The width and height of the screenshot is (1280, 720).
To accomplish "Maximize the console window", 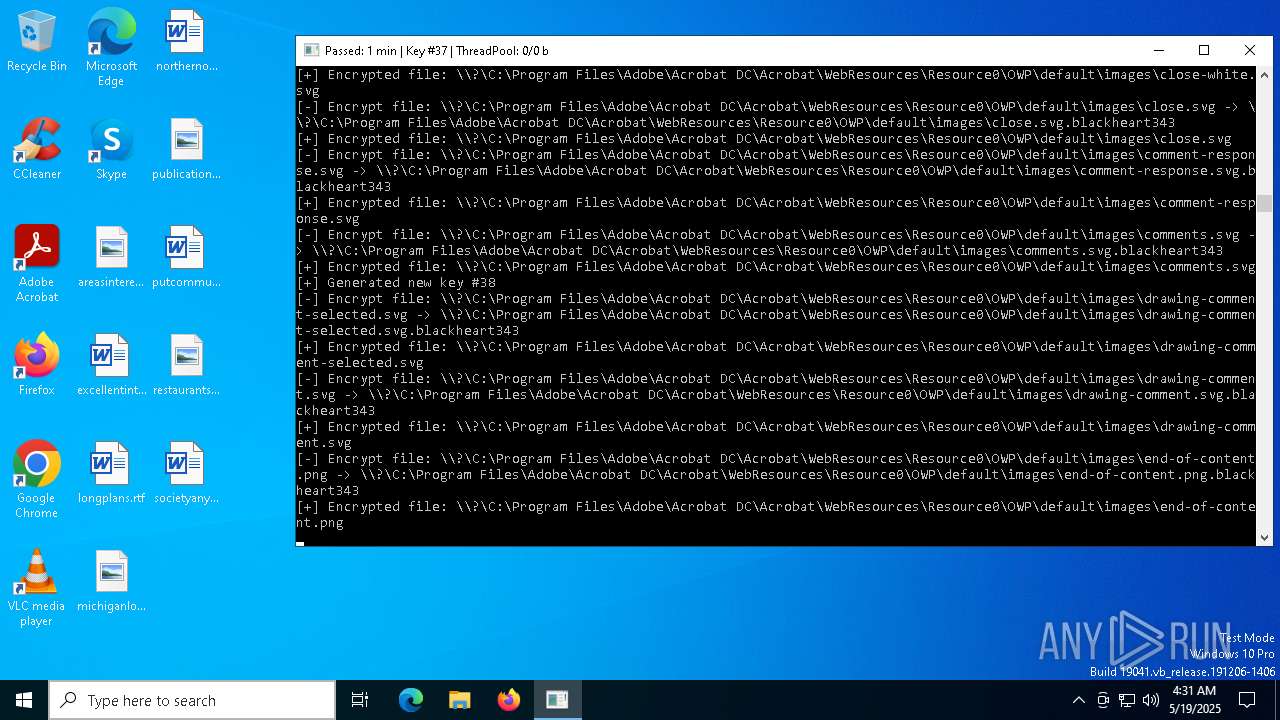I will coord(1204,50).
